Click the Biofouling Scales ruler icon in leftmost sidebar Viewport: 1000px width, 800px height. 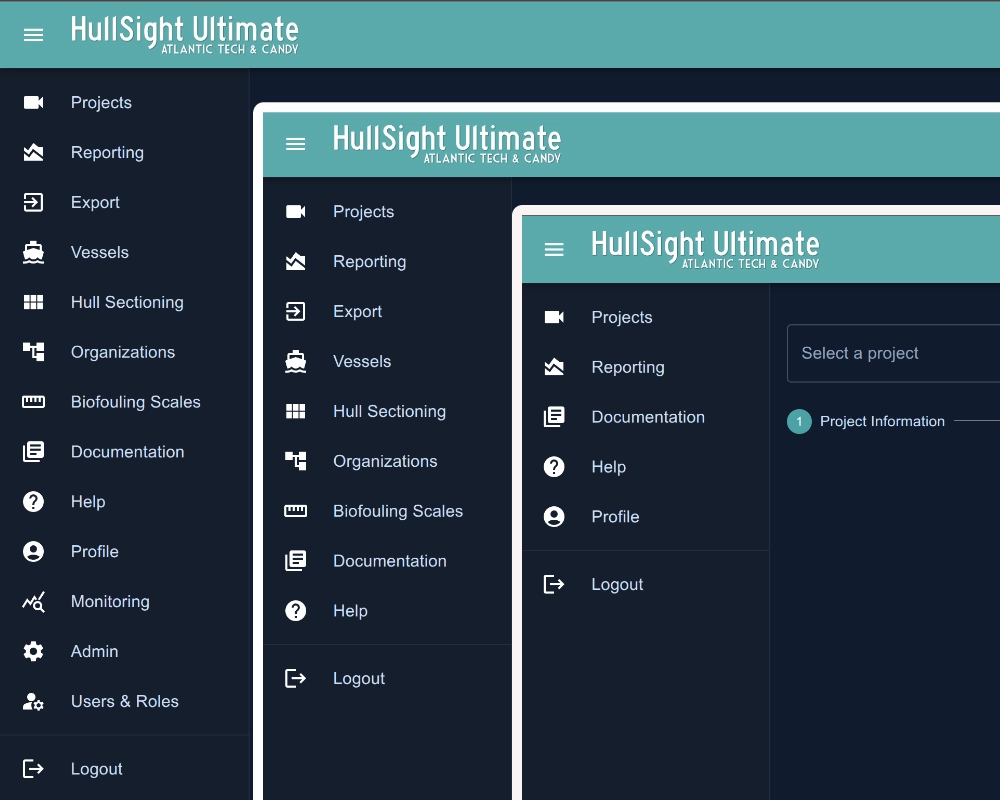pos(33,402)
